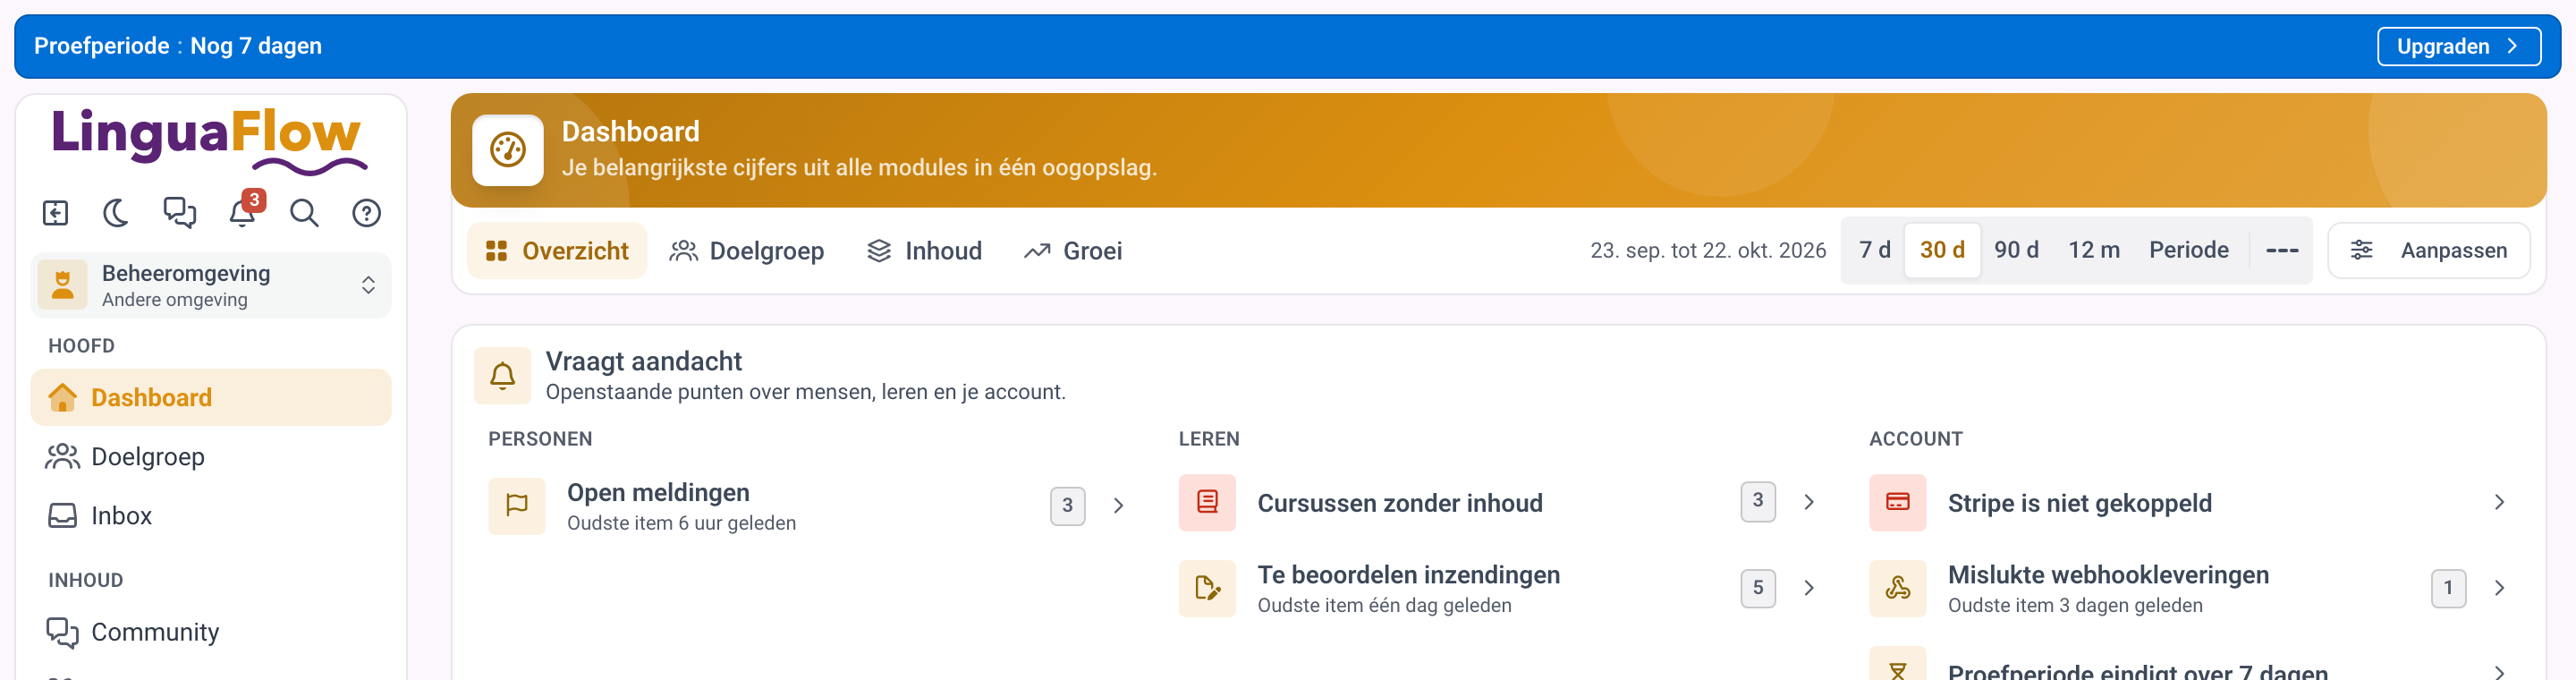The width and height of the screenshot is (2576, 680).
Task: Expand Stripe is niet gekoppeld chevron
Action: tap(2498, 503)
